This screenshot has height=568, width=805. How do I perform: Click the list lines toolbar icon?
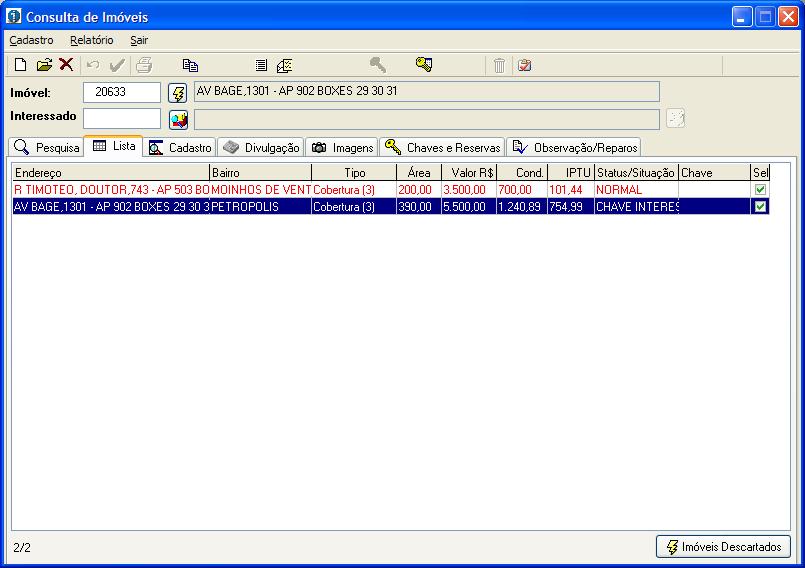click(260, 65)
